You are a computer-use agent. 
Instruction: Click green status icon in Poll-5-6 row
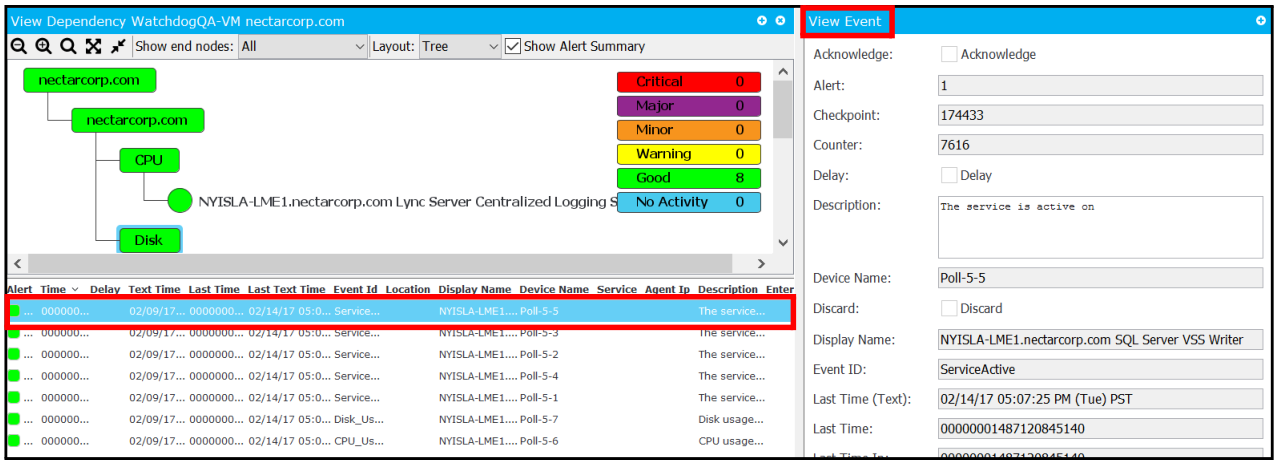(14, 441)
